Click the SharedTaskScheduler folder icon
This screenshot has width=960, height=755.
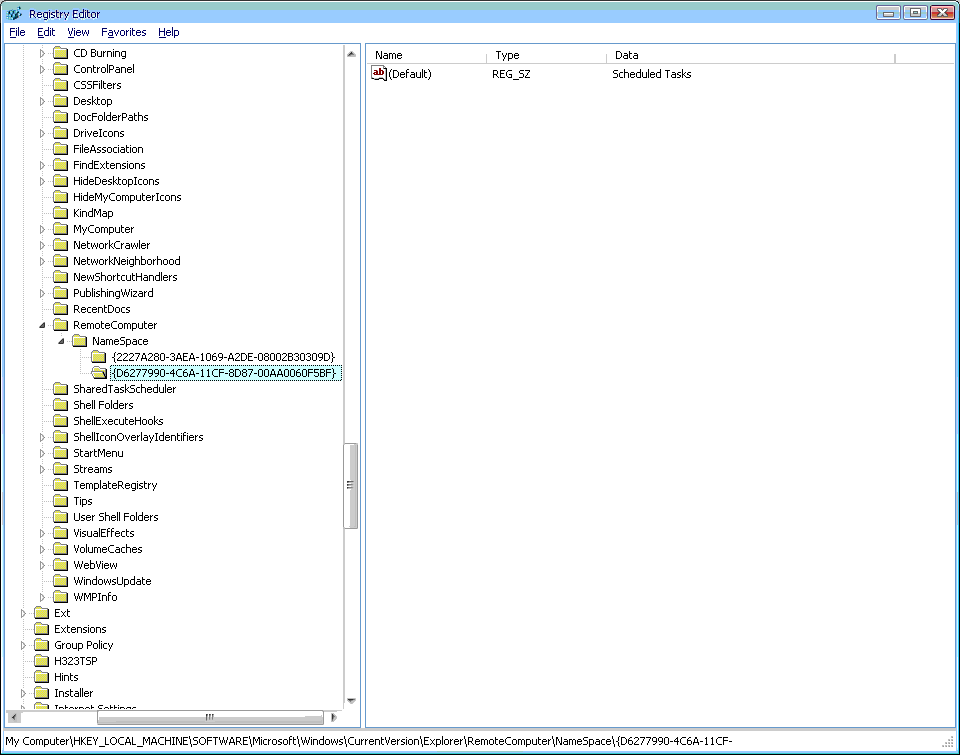click(60, 389)
